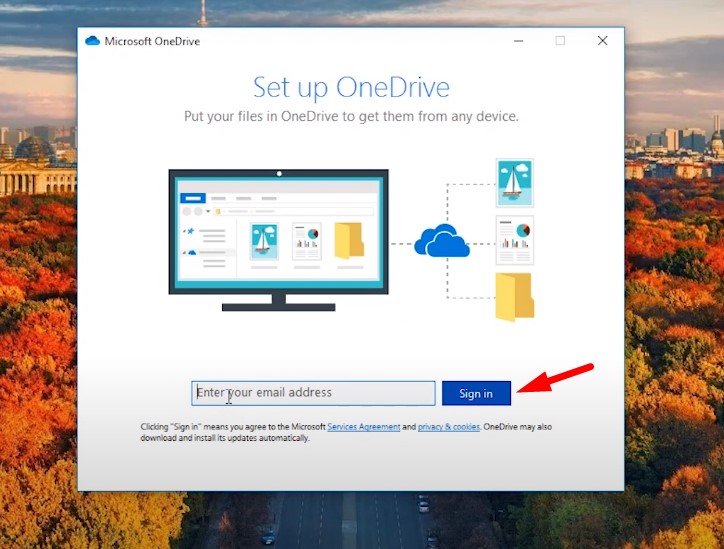
Task: Click the small dropdown arrow in monitor toolbar
Action: 207,212
